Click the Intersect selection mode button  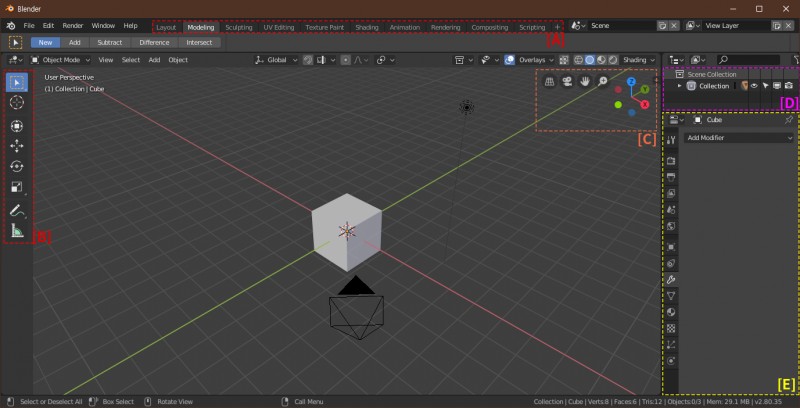tap(199, 42)
